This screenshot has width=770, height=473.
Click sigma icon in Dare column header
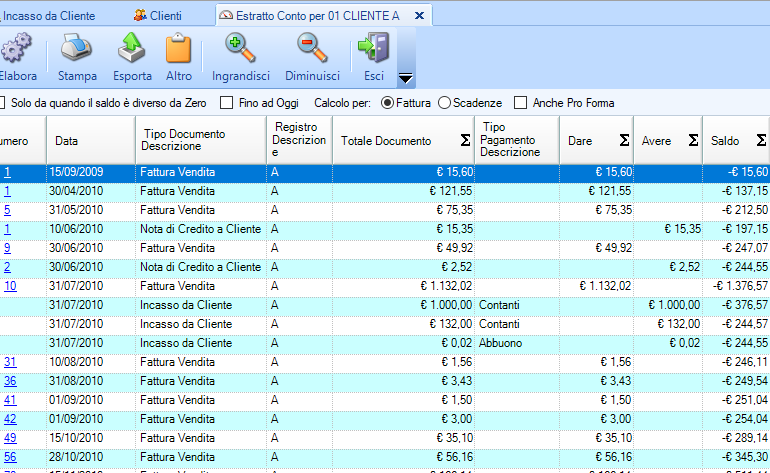(x=624, y=141)
